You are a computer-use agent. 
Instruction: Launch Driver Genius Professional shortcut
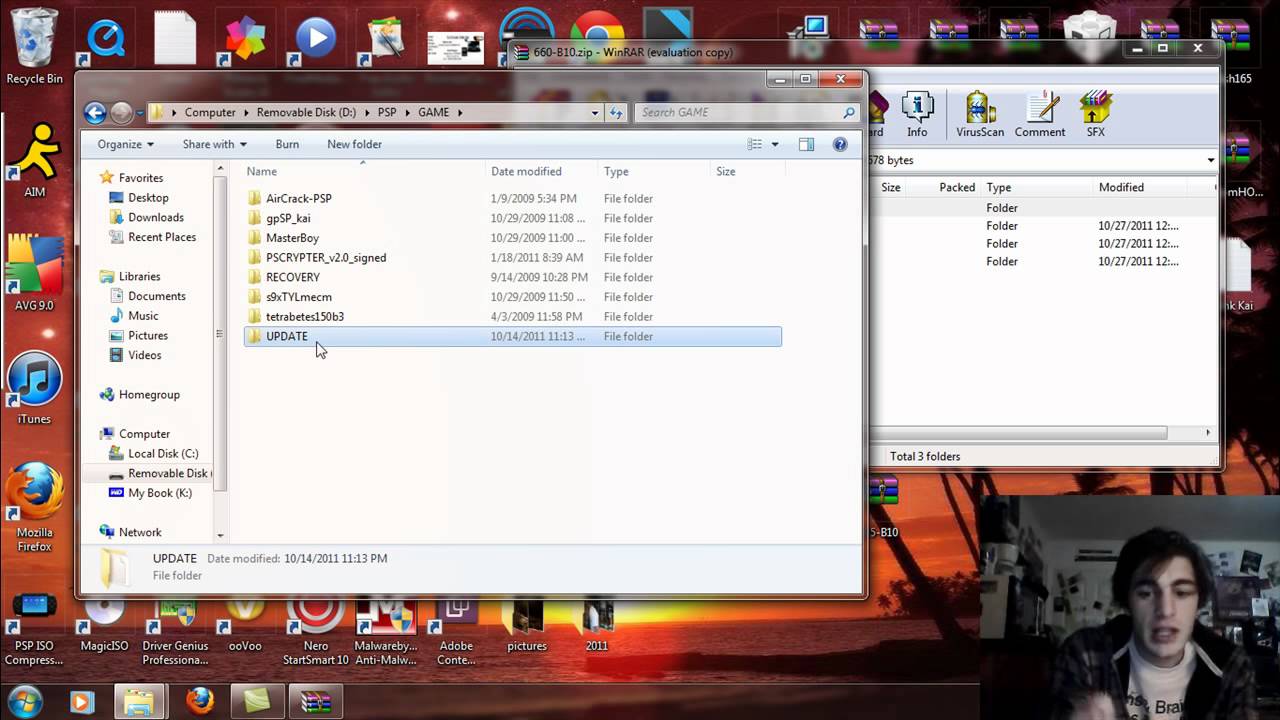coord(175,630)
